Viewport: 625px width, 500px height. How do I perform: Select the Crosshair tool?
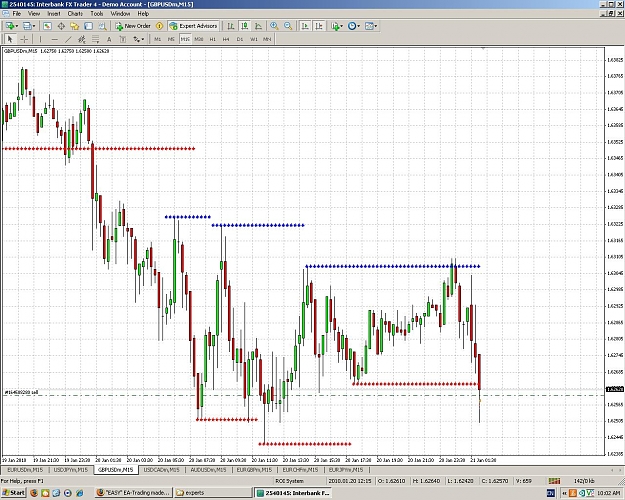point(24,39)
